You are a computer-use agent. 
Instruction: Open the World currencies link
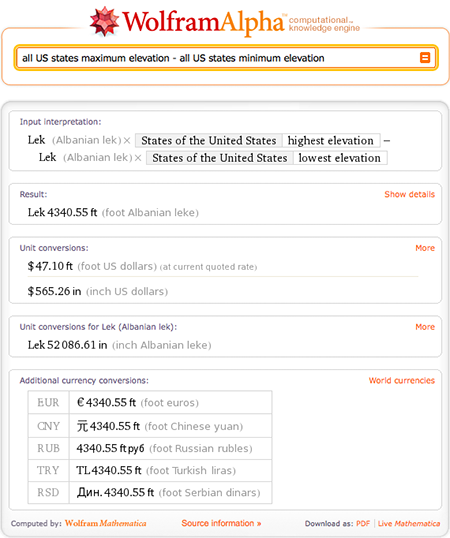pos(402,381)
